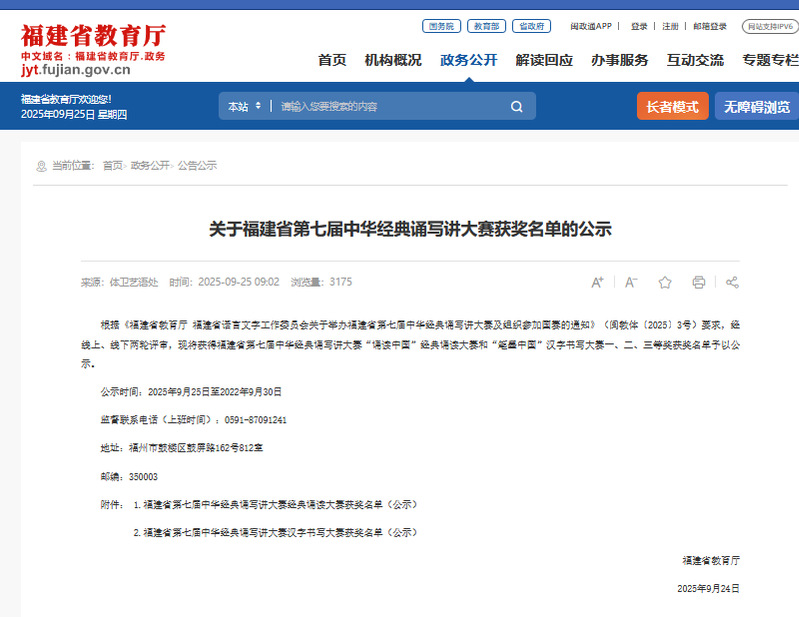799x617 pixels.
Task: Select 互动交流 in the navigation bar
Action: tap(695, 60)
